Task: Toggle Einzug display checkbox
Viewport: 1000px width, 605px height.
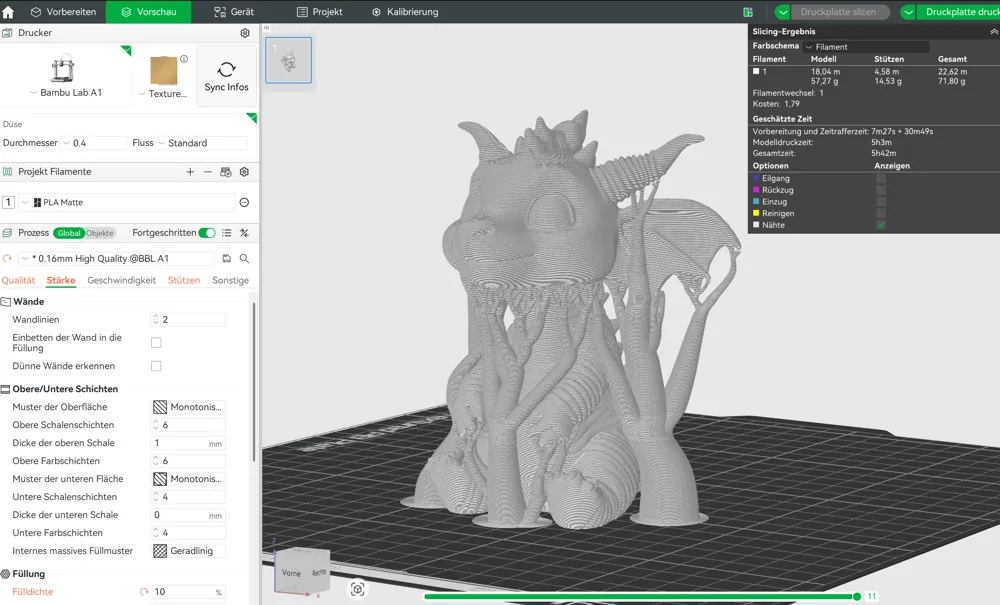Action: pyautogui.click(x=881, y=201)
